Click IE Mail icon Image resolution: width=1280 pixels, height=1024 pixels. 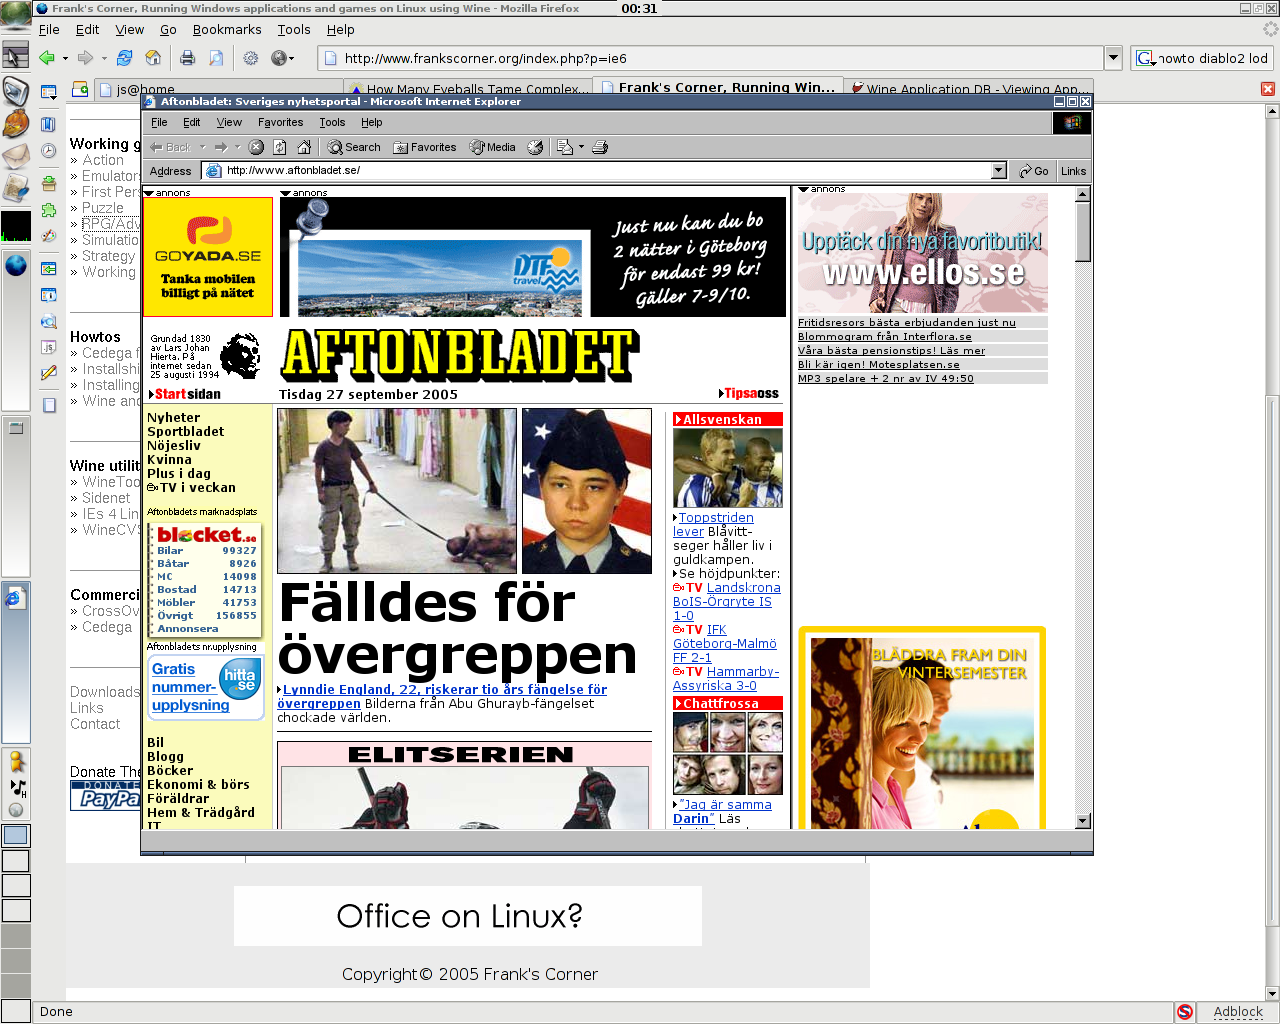tap(565, 147)
